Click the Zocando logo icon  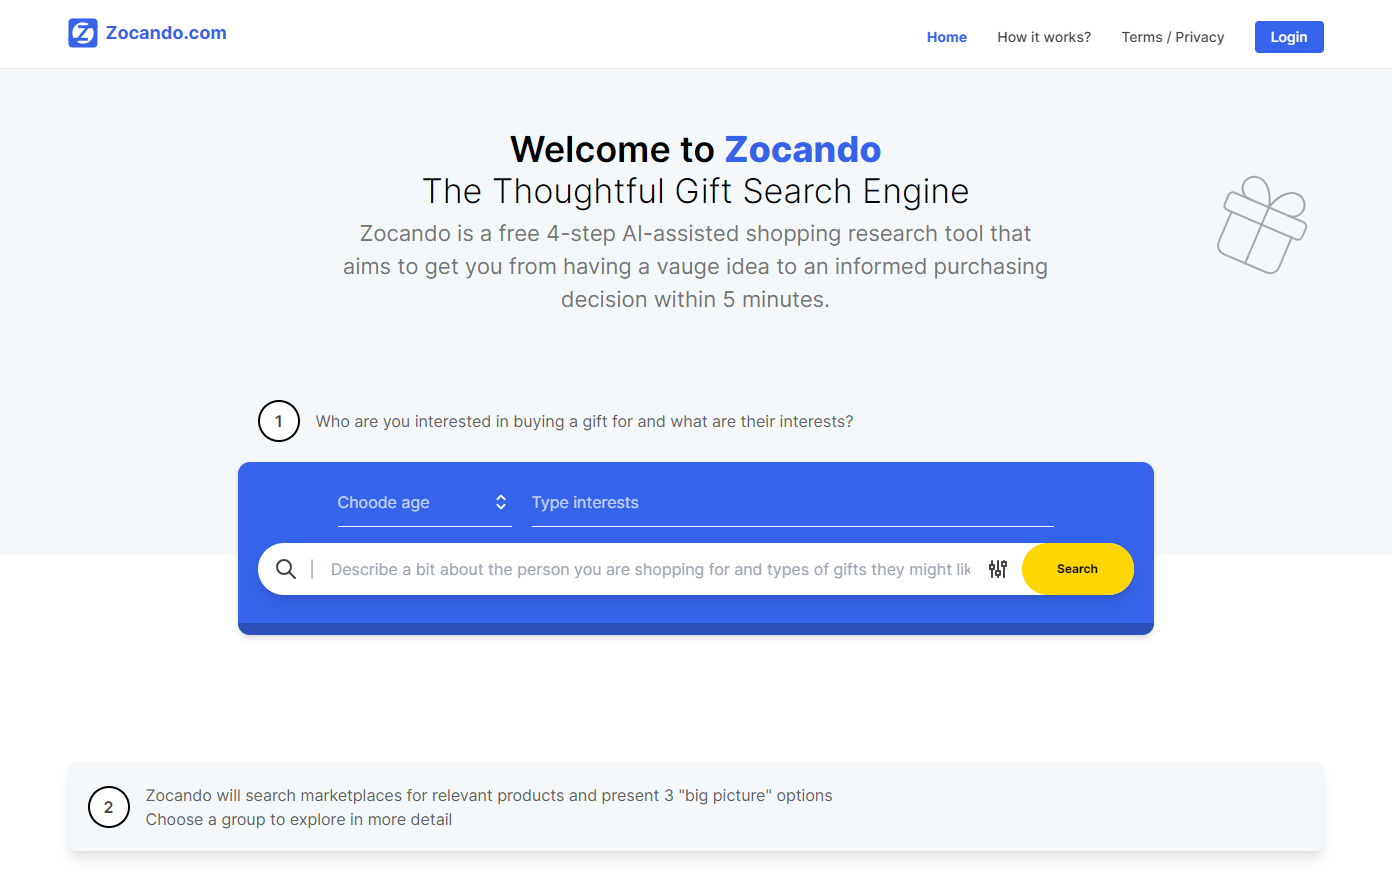click(x=84, y=33)
